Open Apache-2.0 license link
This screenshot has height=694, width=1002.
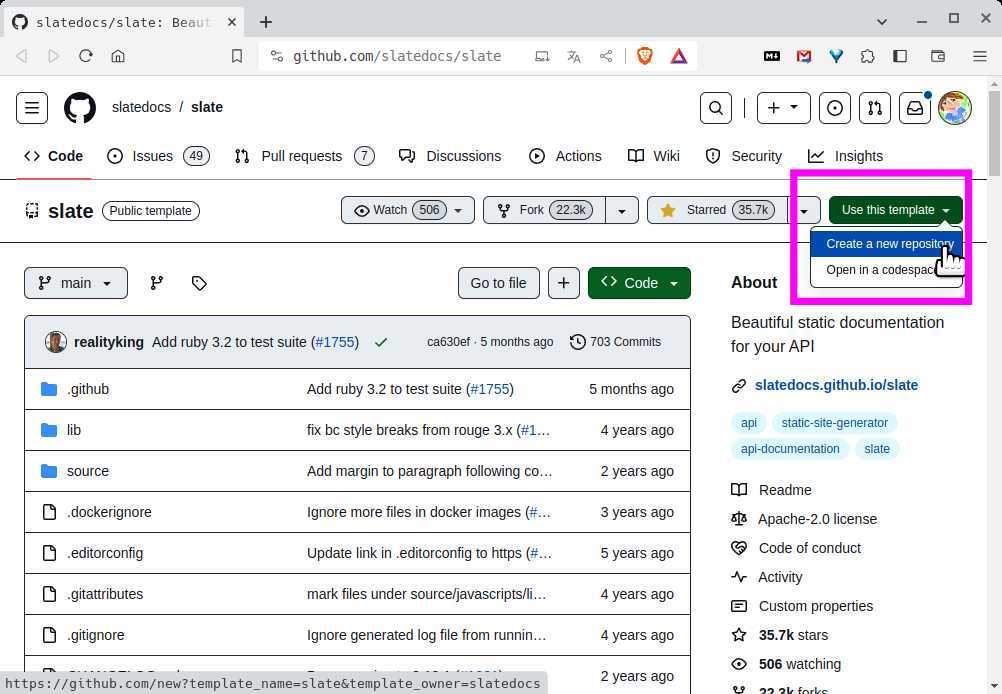[x=817, y=519]
